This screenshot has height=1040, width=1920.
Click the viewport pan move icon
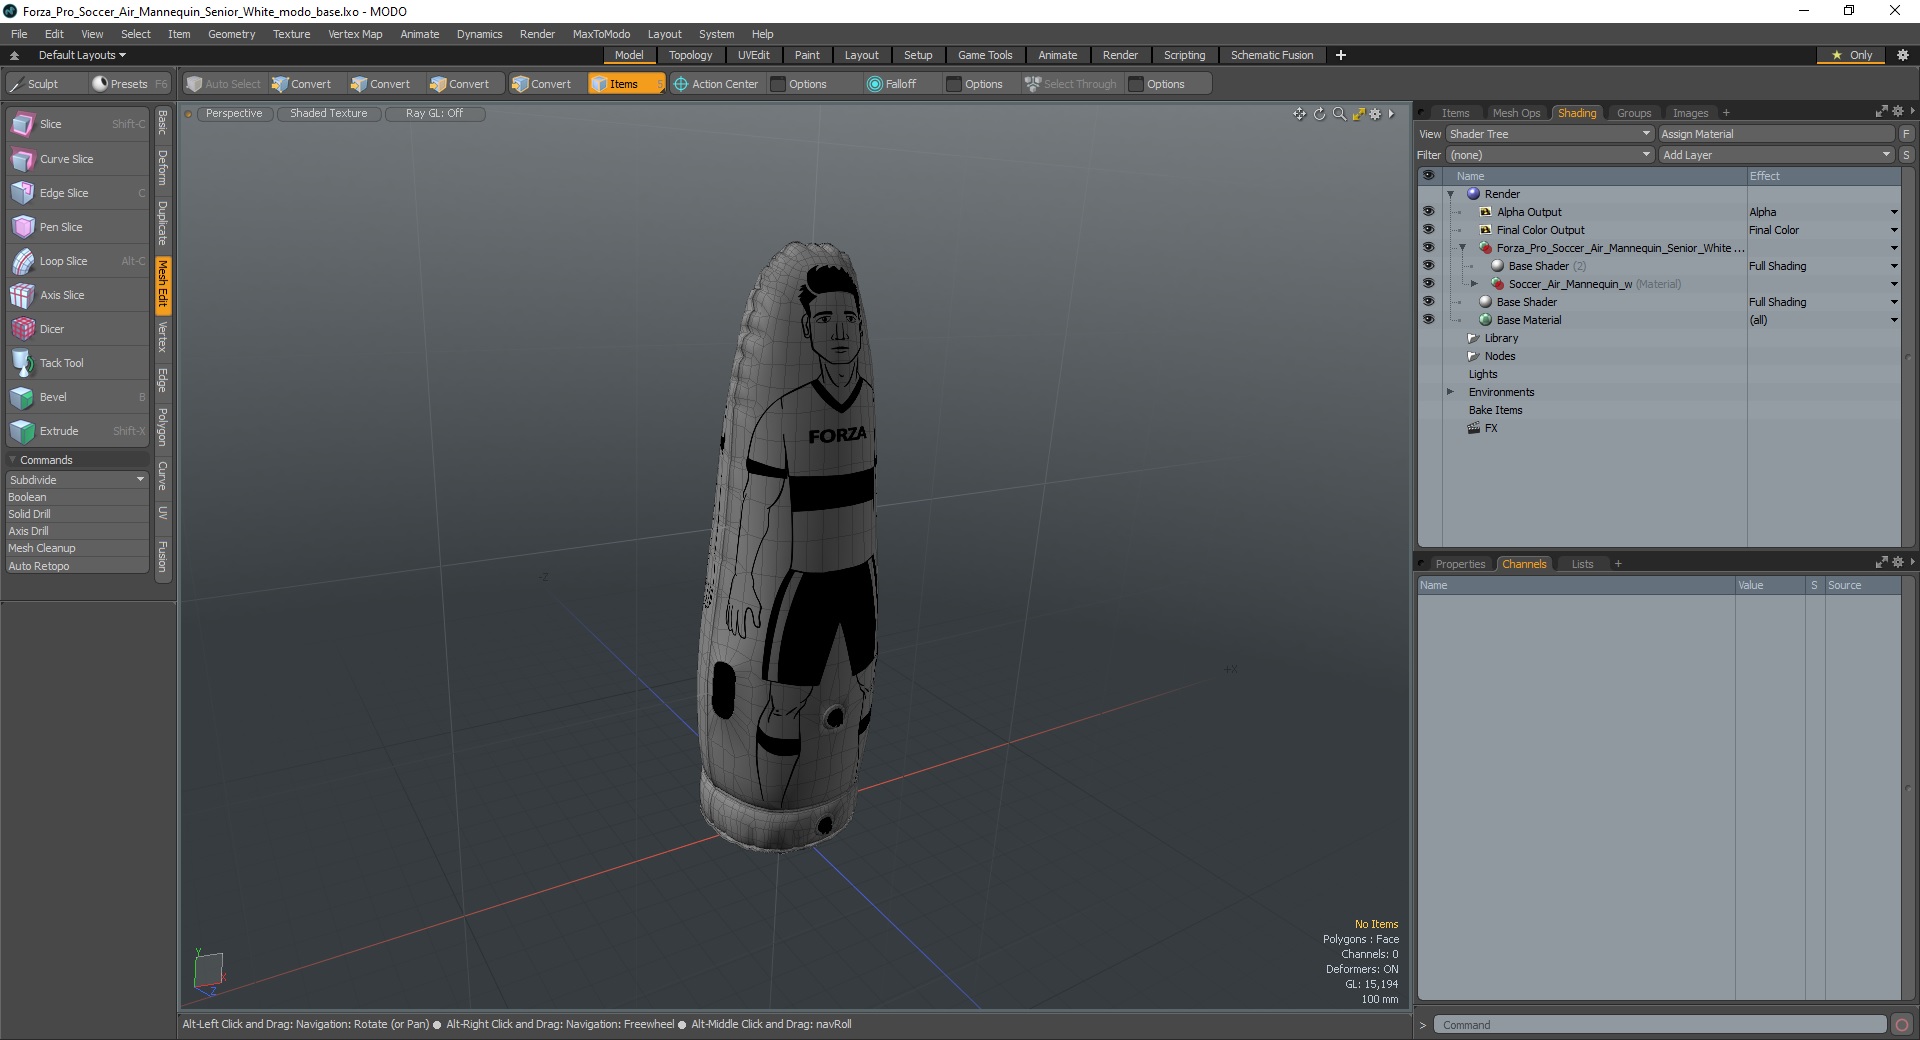click(1299, 114)
